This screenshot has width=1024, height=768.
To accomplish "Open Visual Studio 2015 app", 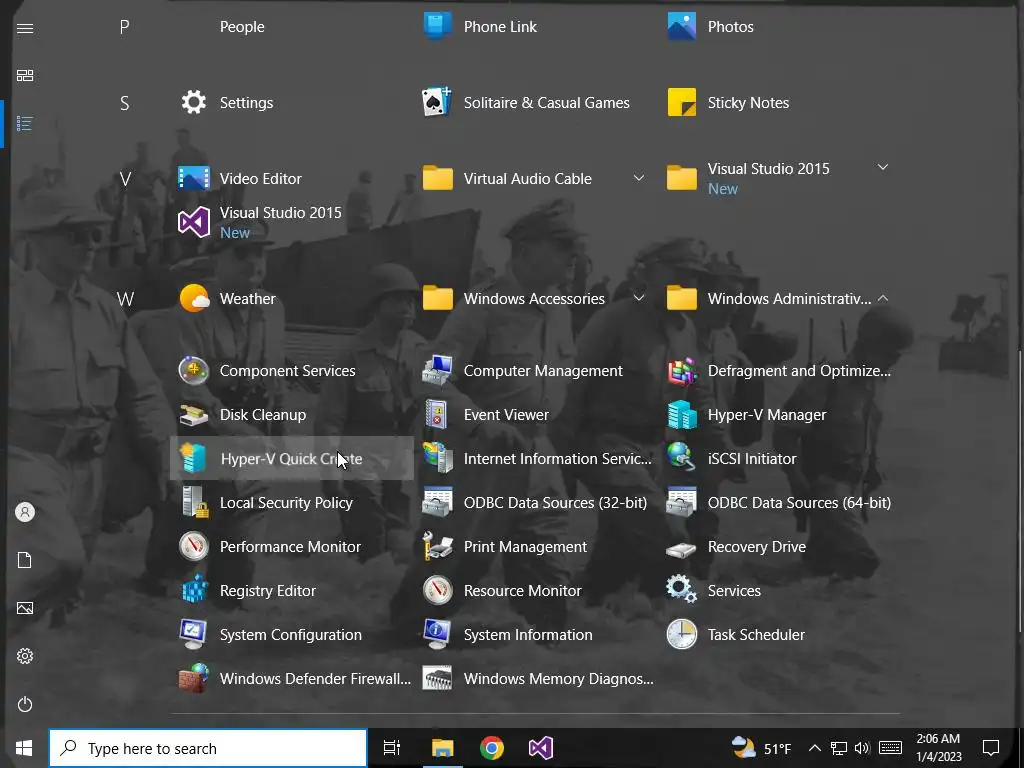I will coord(291,222).
